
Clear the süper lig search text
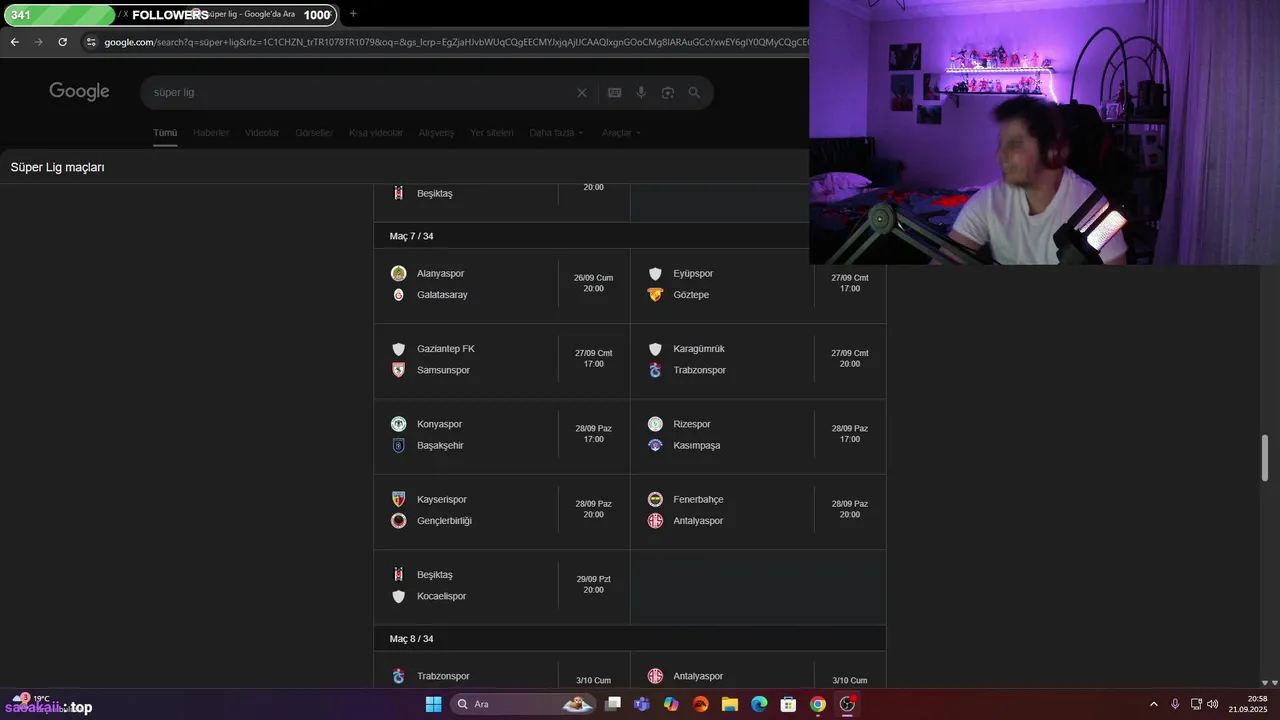(x=582, y=92)
